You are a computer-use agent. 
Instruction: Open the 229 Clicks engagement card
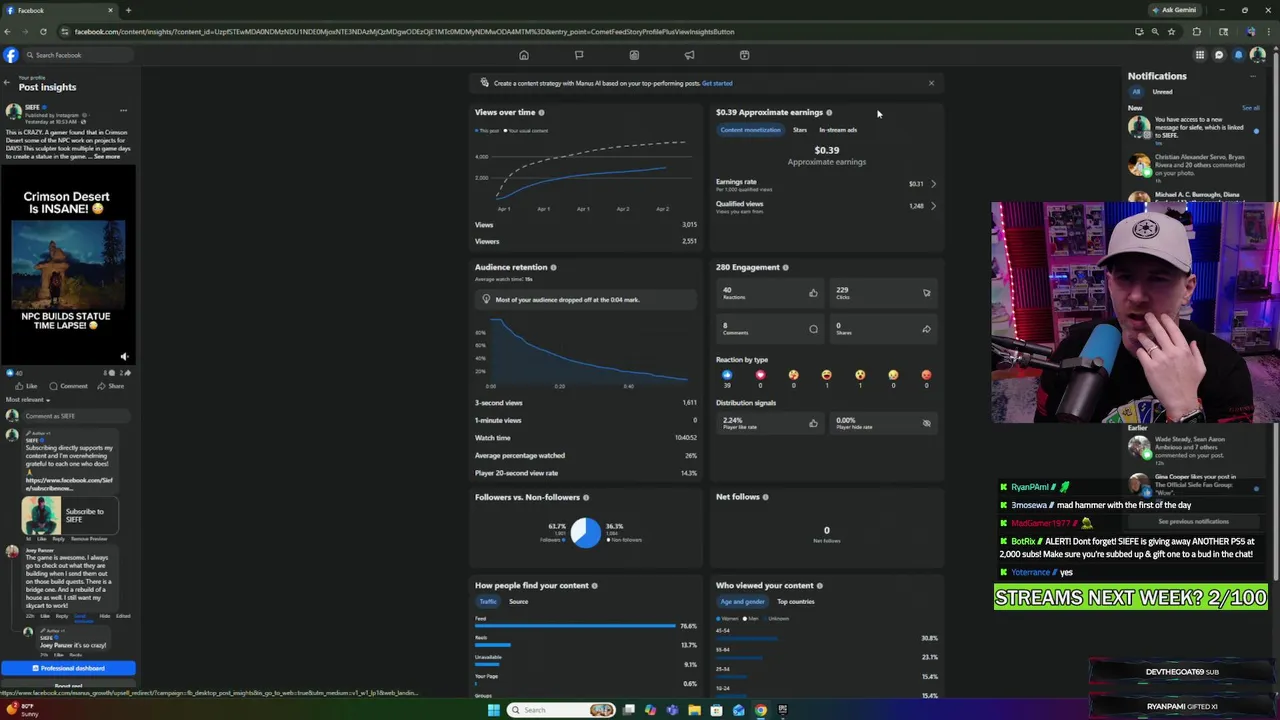(x=884, y=292)
